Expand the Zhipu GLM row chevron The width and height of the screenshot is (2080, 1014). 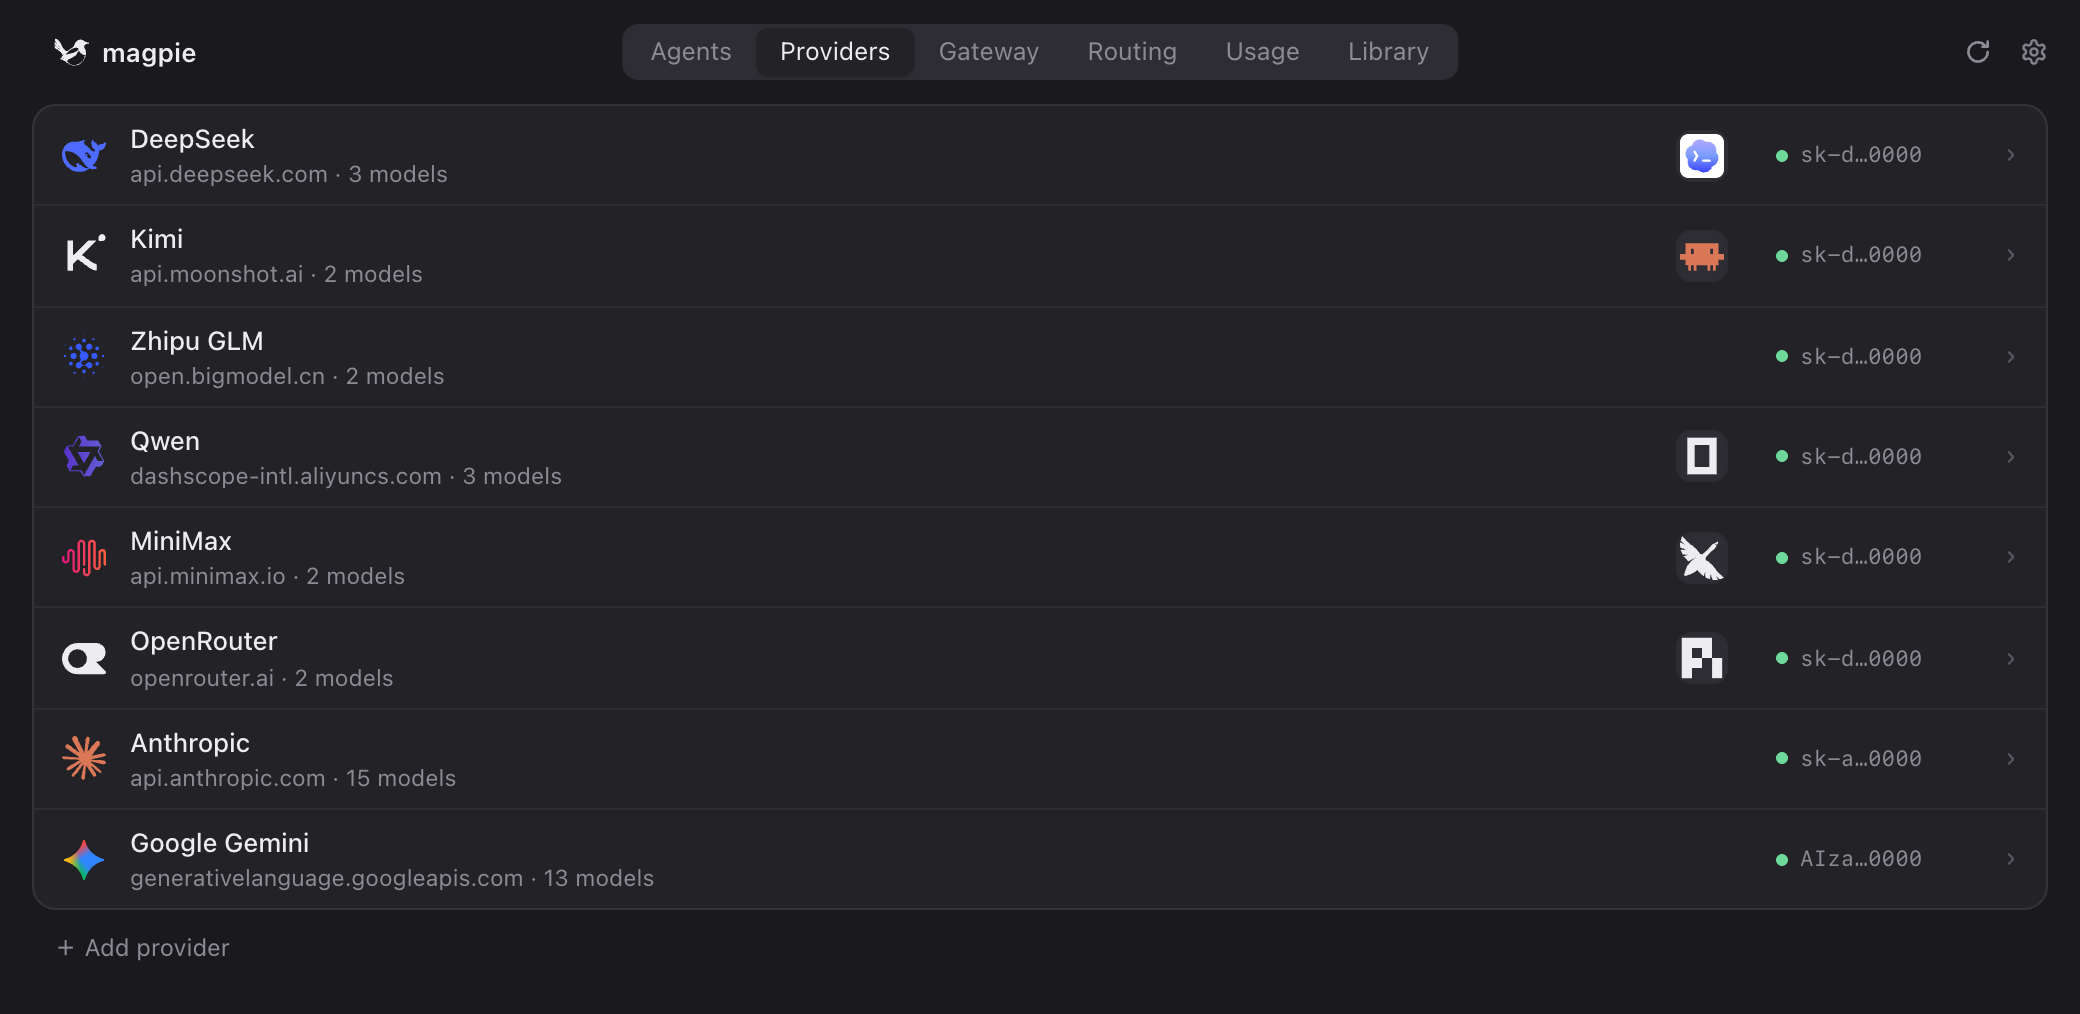(2011, 357)
